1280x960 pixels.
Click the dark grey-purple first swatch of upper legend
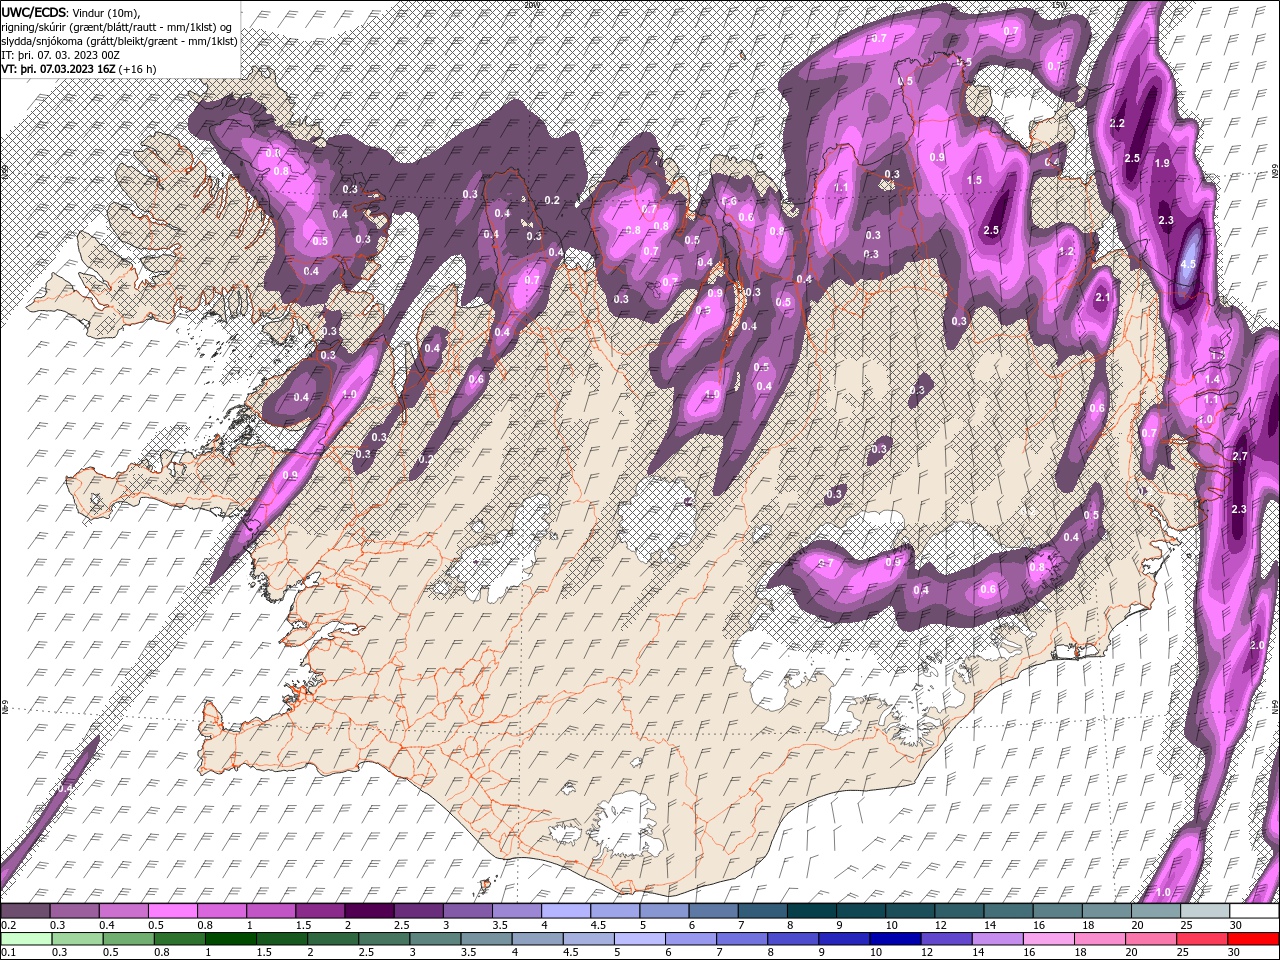26,911
